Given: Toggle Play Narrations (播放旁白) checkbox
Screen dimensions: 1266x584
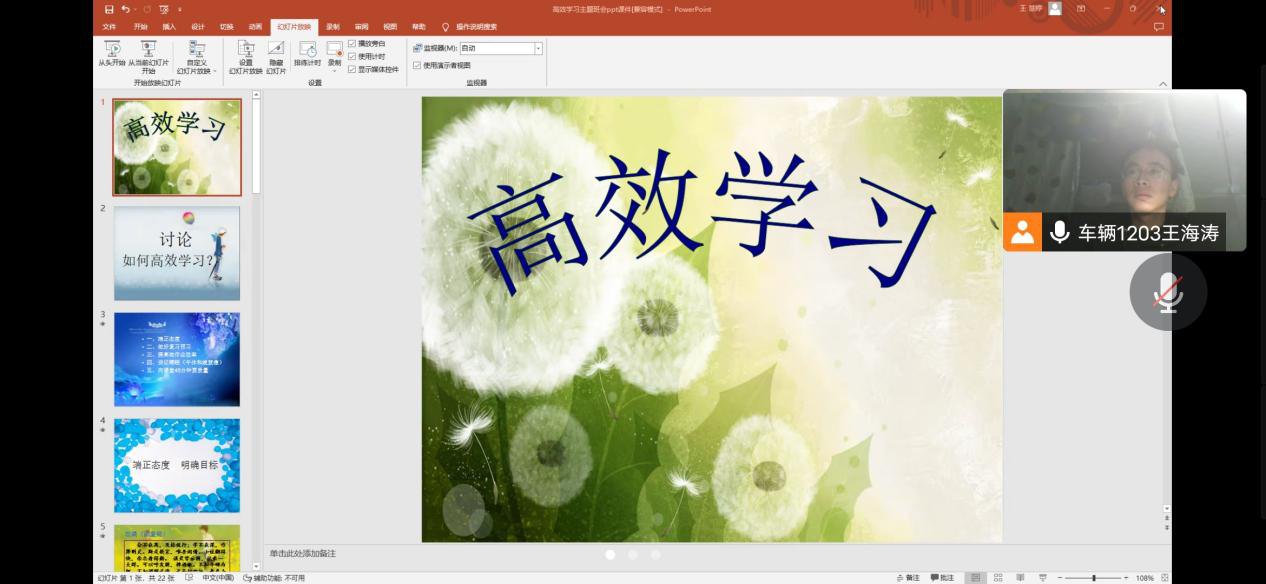Looking at the screenshot, I should pyautogui.click(x=352, y=44).
